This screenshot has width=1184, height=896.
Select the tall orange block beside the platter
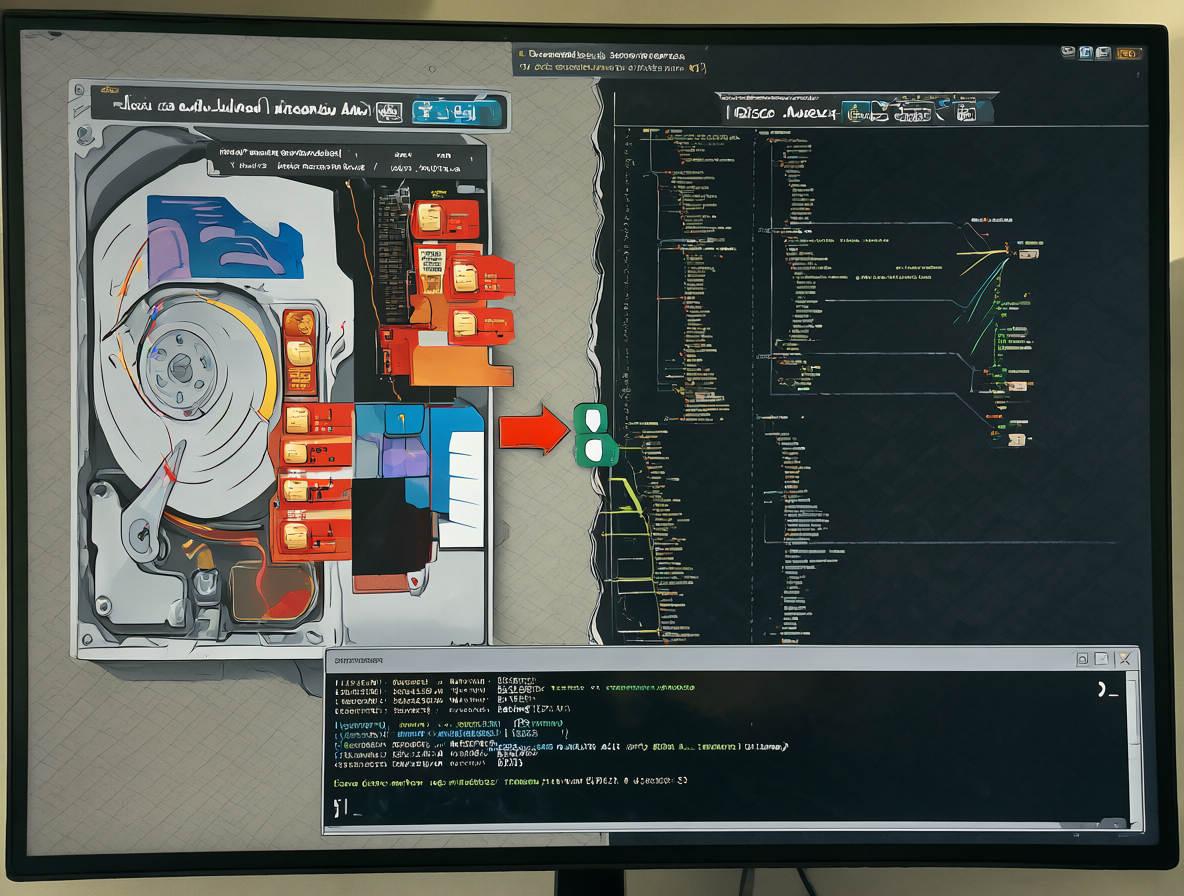(x=300, y=353)
